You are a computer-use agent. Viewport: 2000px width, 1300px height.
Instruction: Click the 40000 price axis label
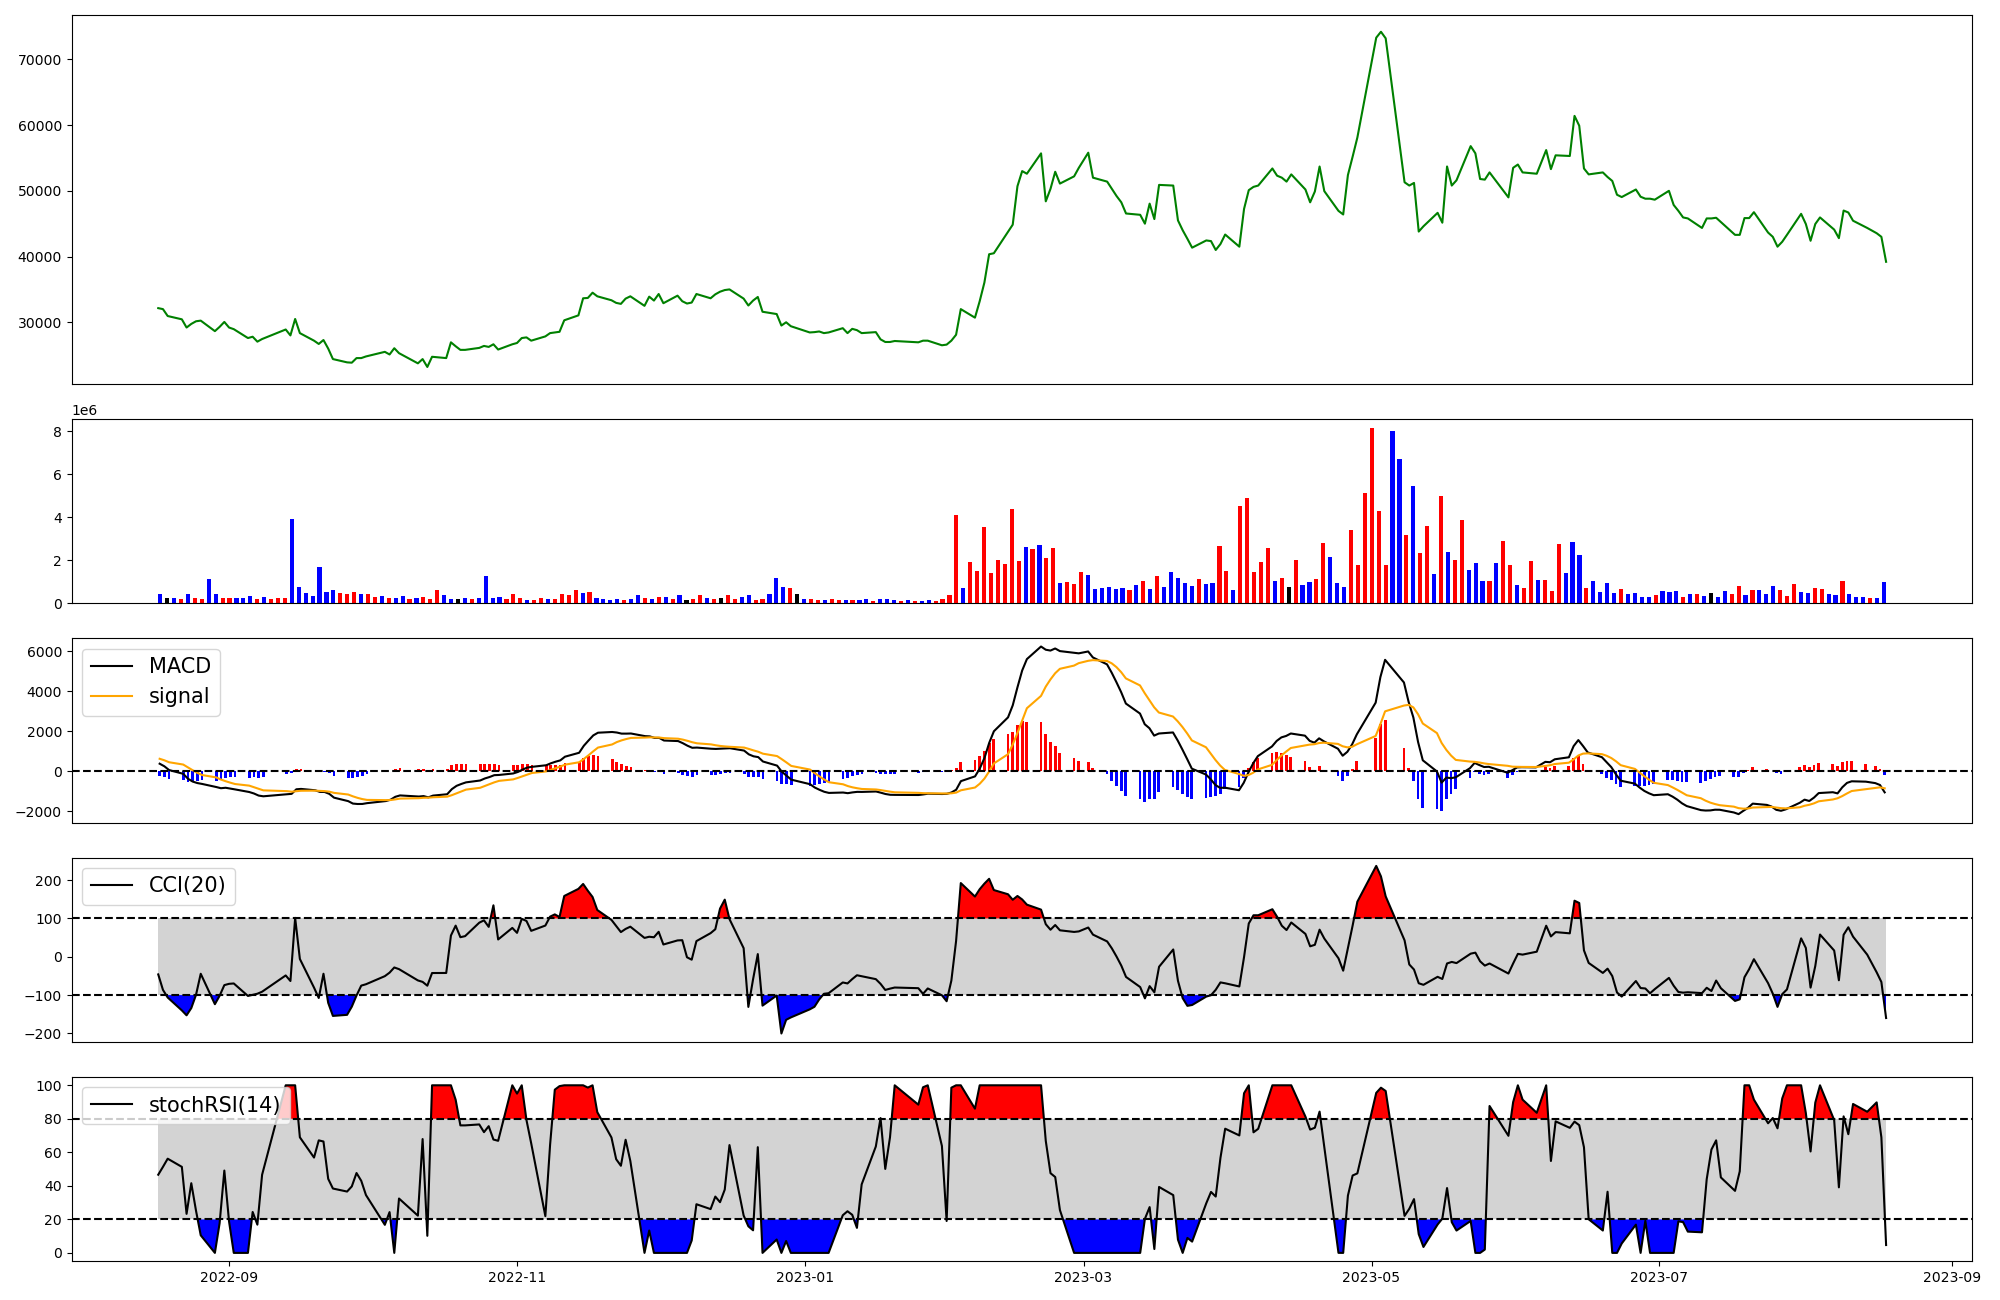click(40, 257)
